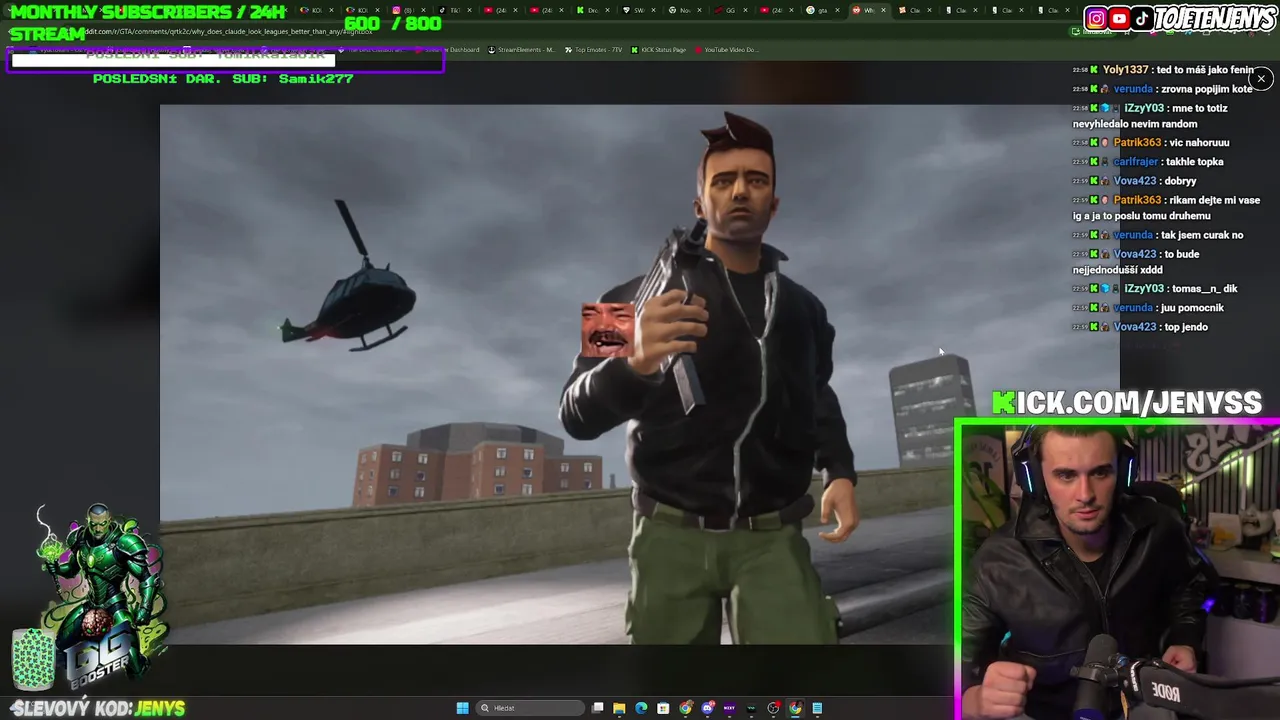Open KICK Status Page bookmark
1280x720 pixels.
coord(658,49)
